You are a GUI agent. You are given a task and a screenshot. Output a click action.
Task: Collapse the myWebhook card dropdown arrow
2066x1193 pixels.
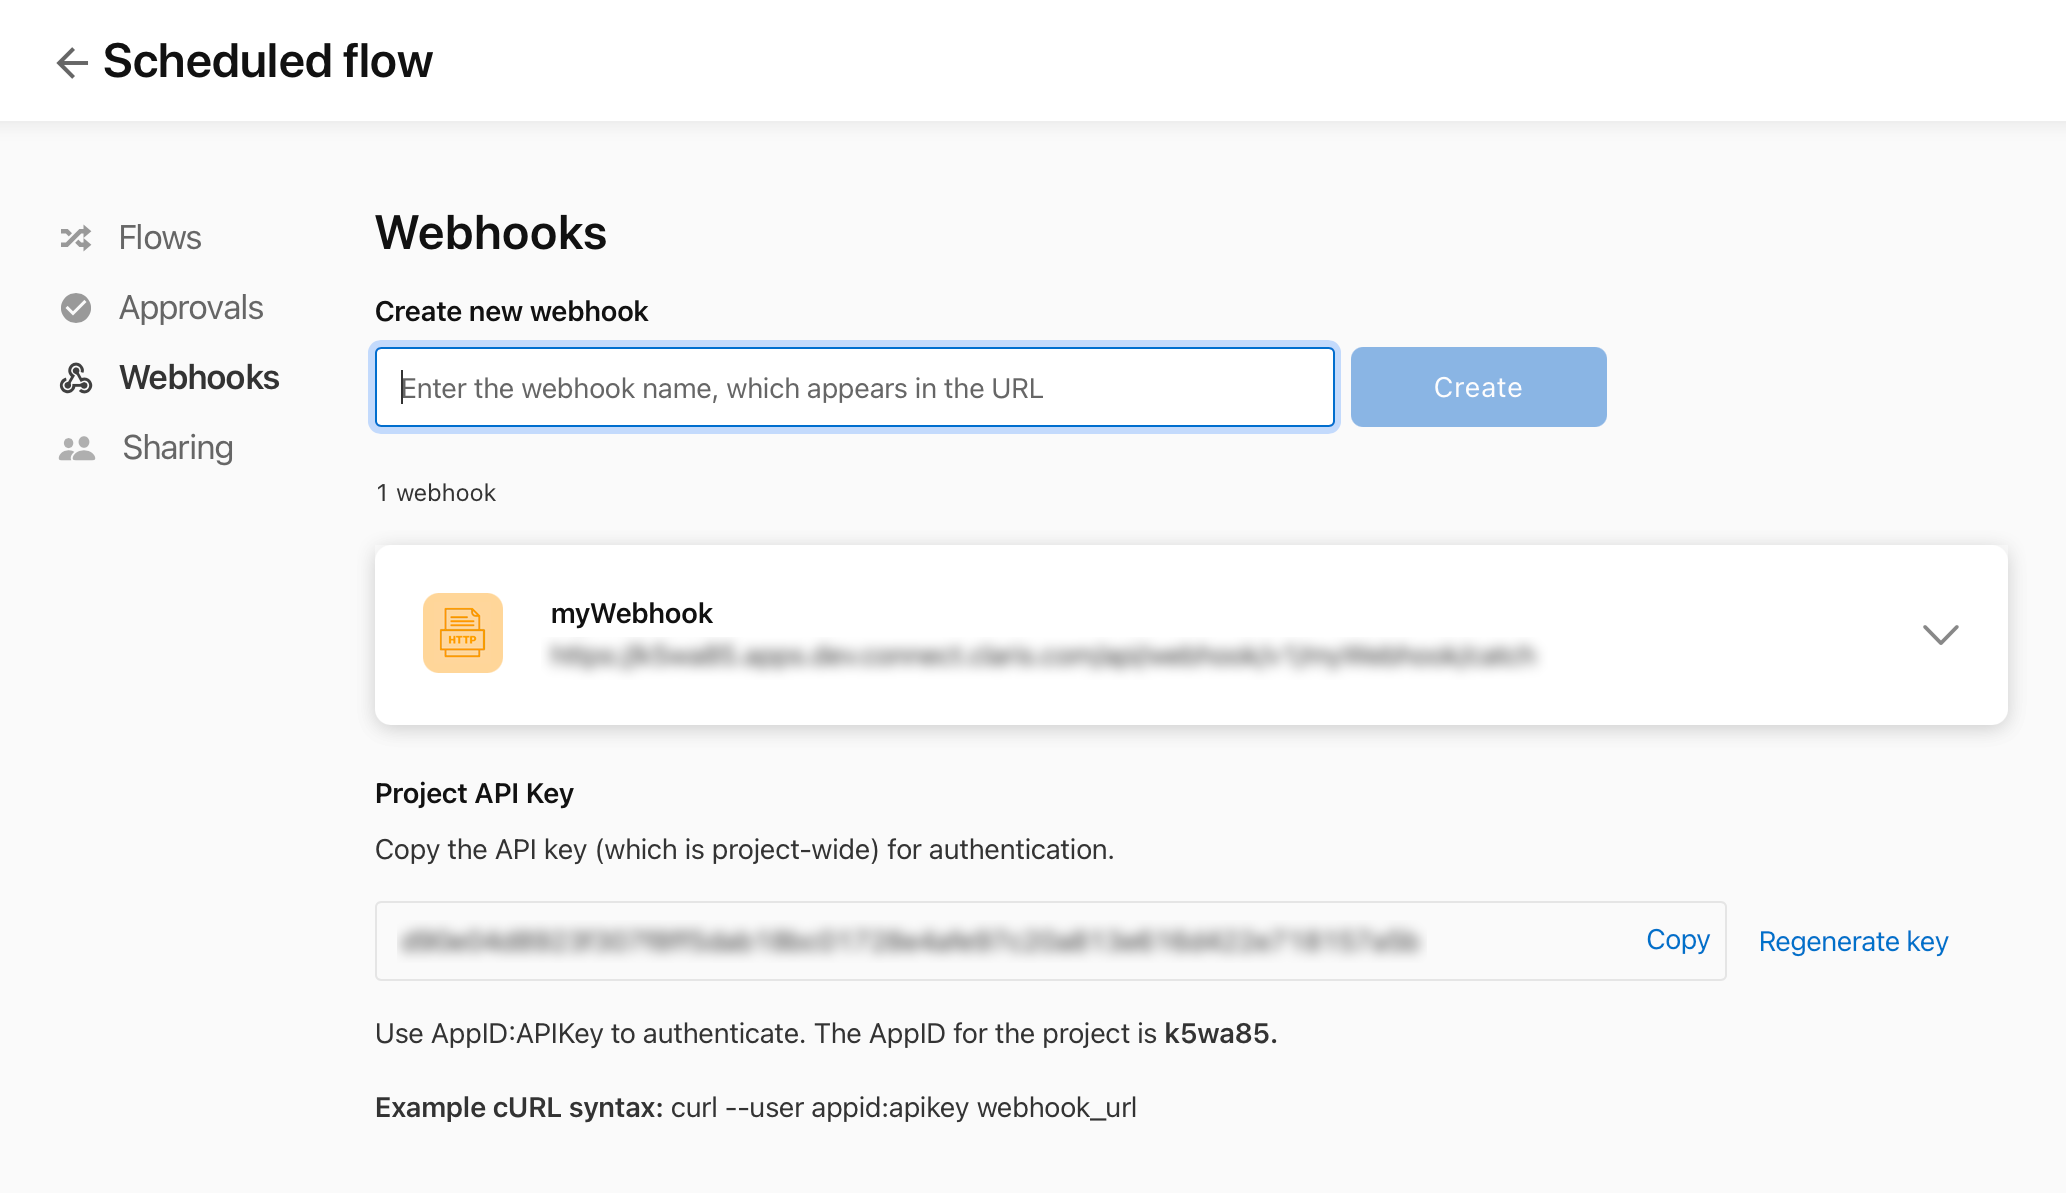tap(1941, 634)
